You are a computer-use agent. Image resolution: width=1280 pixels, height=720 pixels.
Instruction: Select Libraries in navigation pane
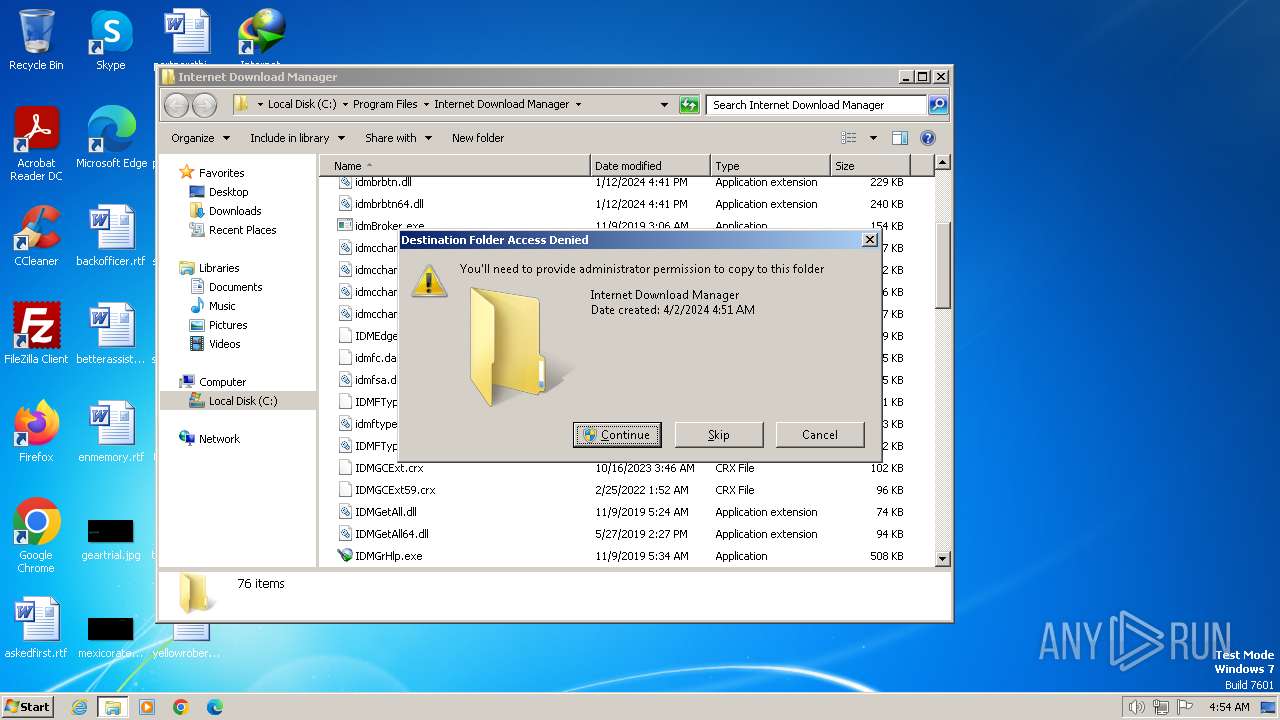pyautogui.click(x=219, y=268)
